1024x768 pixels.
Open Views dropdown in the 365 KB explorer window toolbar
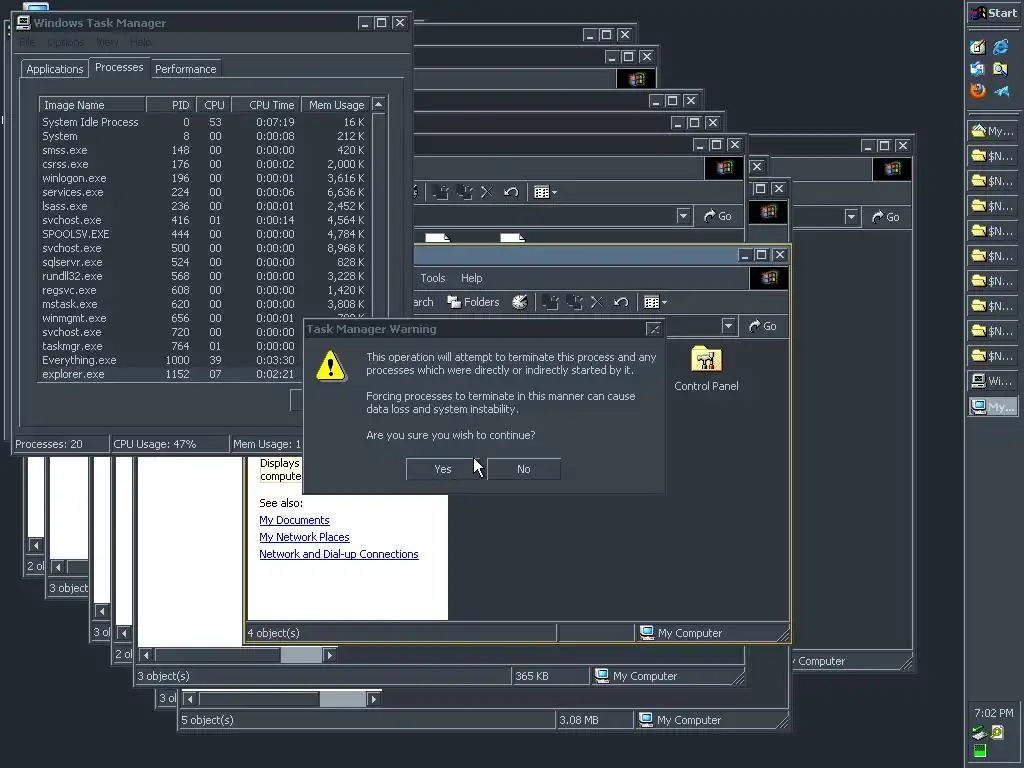545,192
